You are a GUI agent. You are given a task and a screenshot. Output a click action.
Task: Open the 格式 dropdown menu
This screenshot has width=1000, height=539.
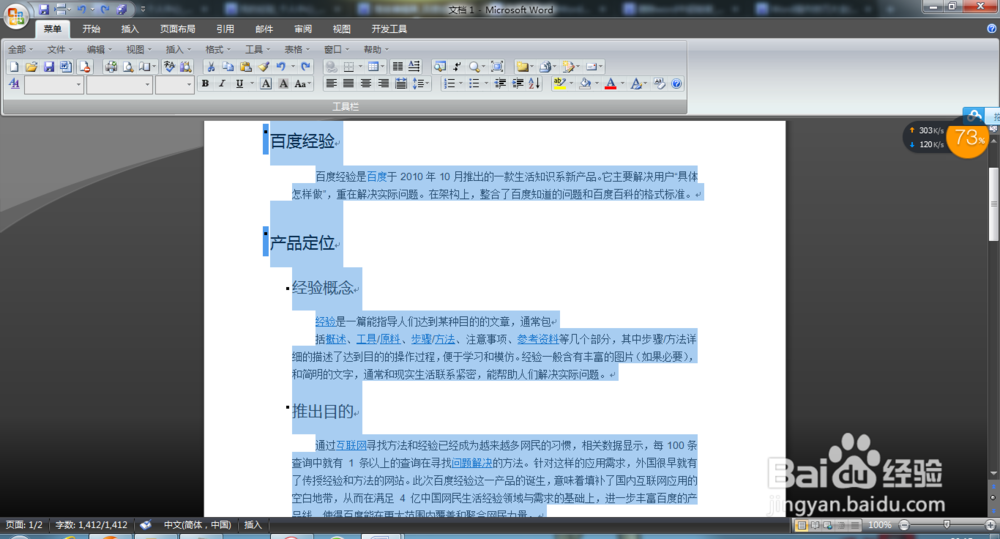[217, 49]
